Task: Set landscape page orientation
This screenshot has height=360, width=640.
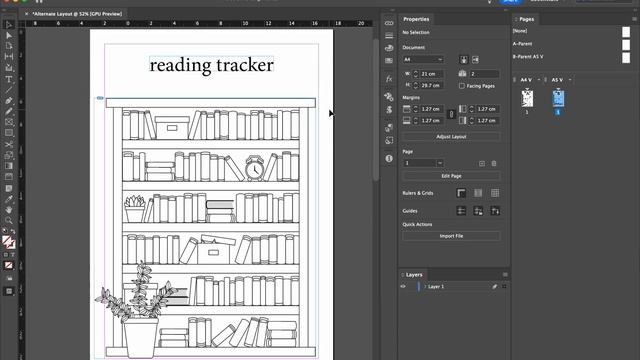Action: click(476, 60)
